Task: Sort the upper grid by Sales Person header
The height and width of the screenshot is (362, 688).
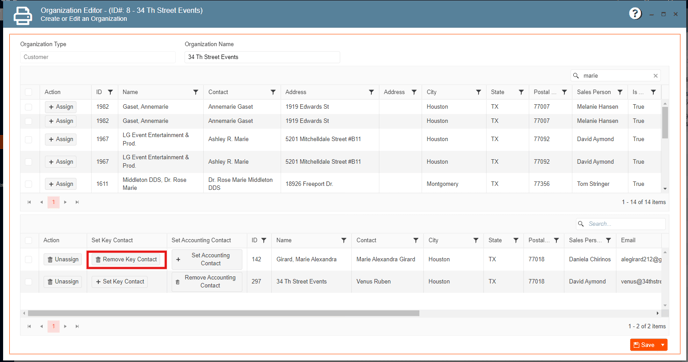Action: (594, 92)
